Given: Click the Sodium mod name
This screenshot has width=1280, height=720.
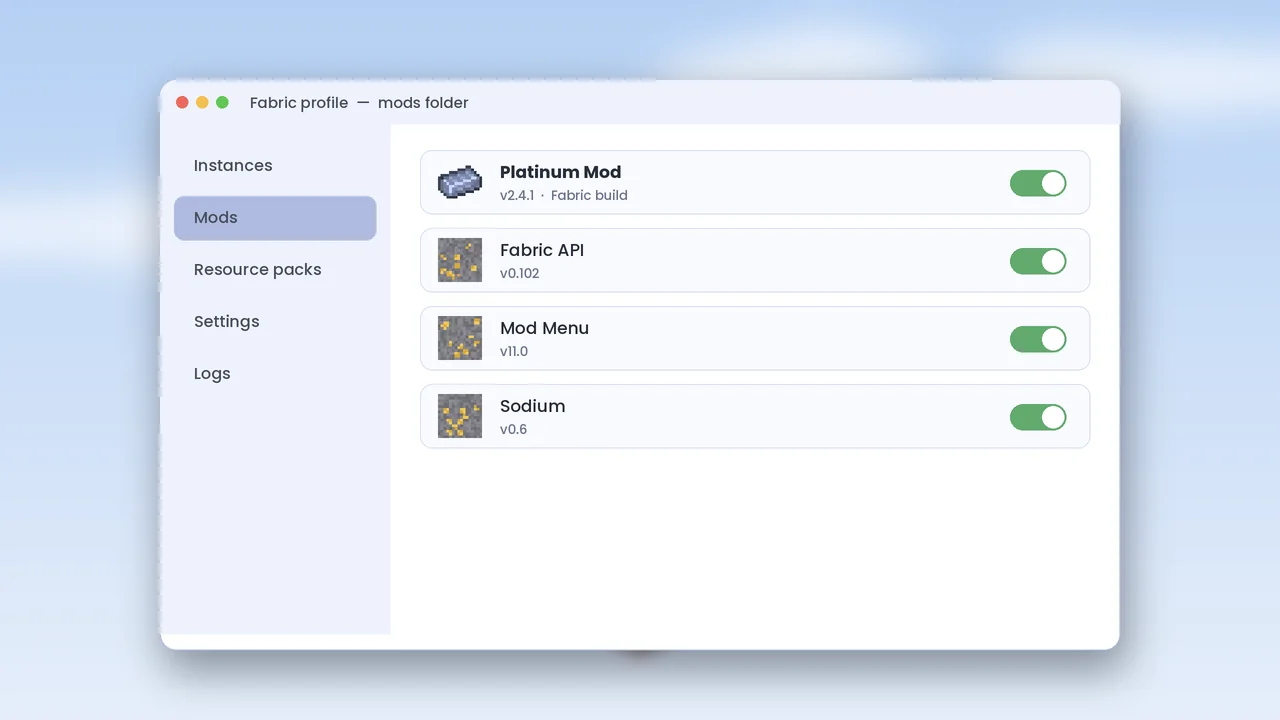Looking at the screenshot, I should [x=533, y=406].
